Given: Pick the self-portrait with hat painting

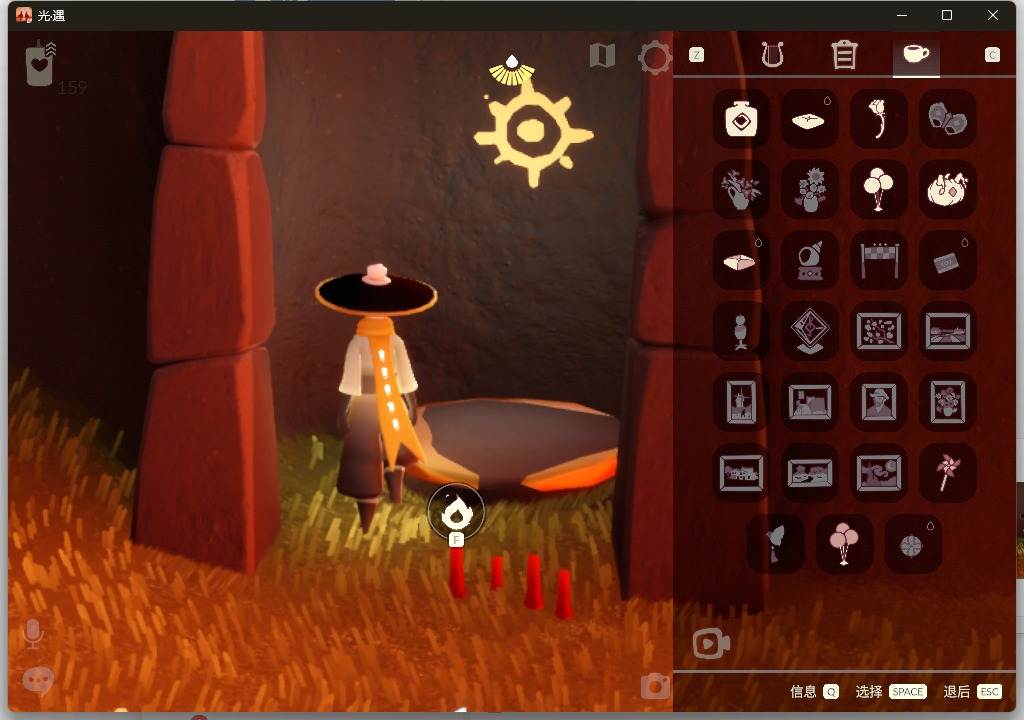Looking at the screenshot, I should pyautogui.click(x=878, y=401).
